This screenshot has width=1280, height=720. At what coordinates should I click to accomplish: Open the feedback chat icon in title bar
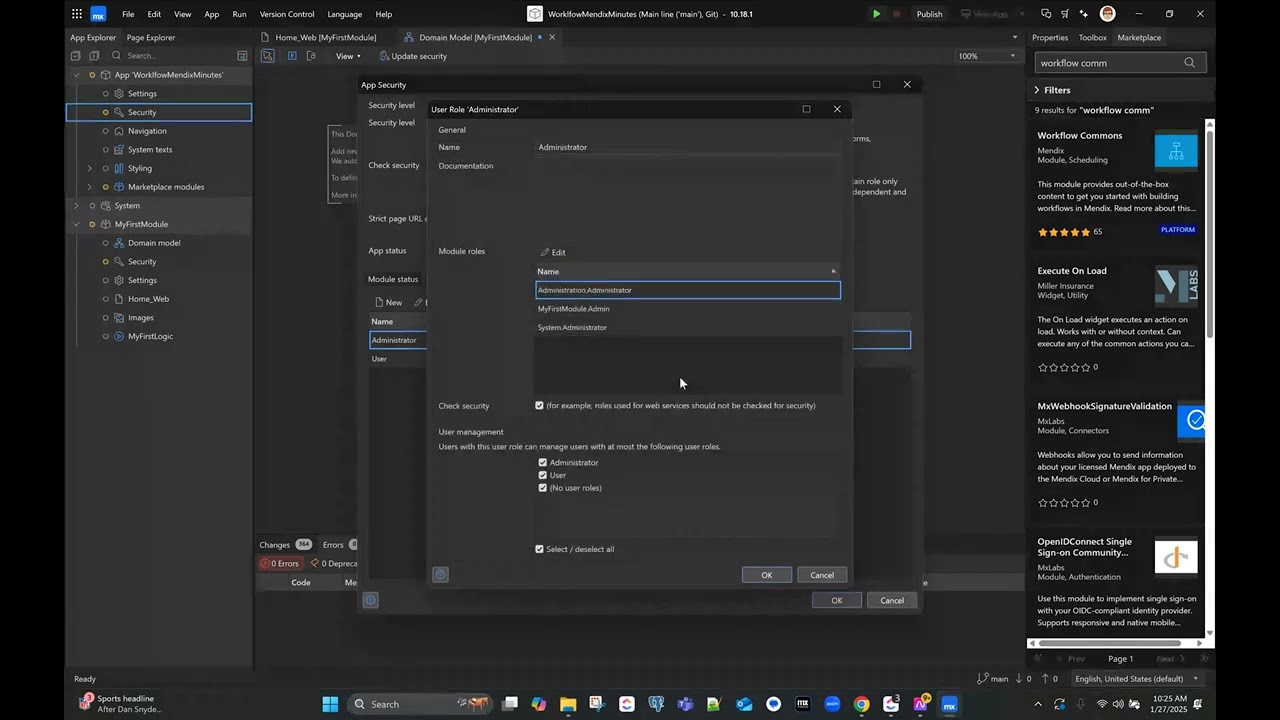pos(1046,14)
